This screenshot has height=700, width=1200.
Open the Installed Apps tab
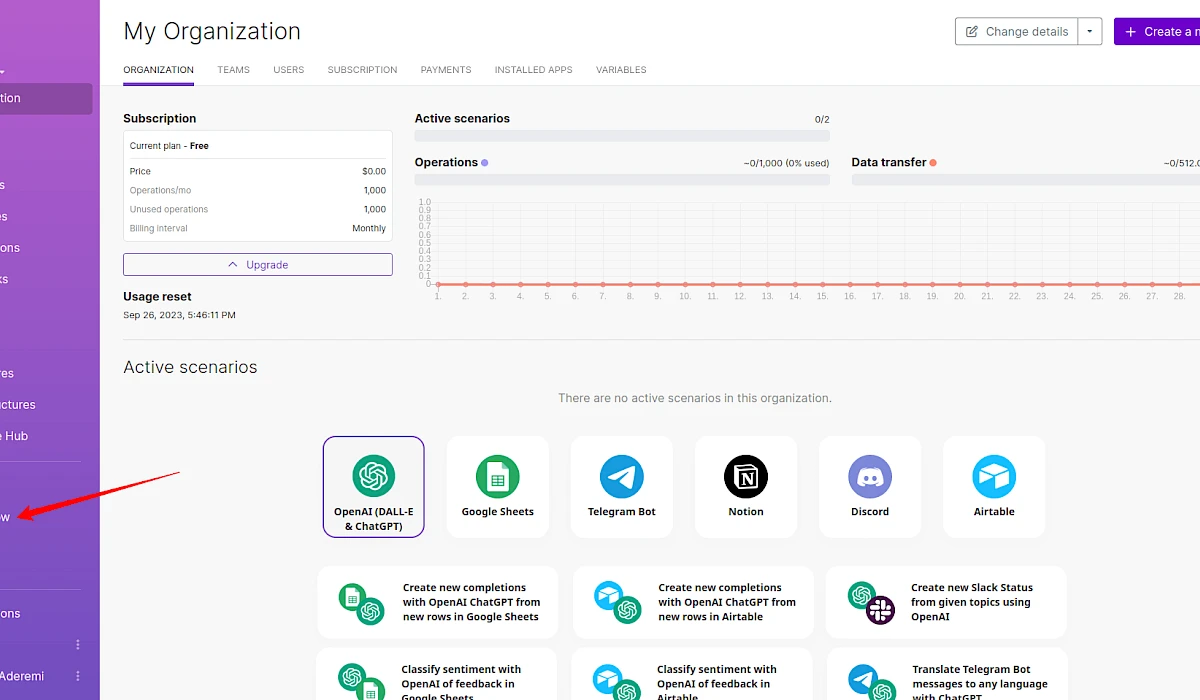[533, 70]
